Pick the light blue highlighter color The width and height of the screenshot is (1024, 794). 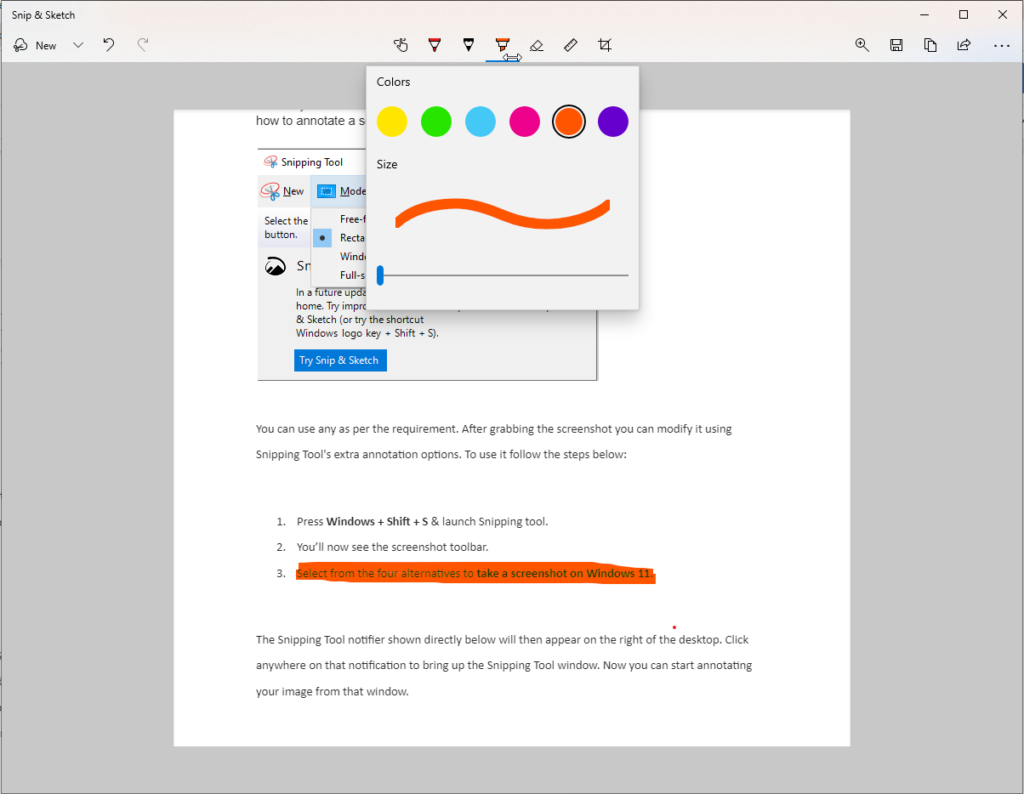481,121
